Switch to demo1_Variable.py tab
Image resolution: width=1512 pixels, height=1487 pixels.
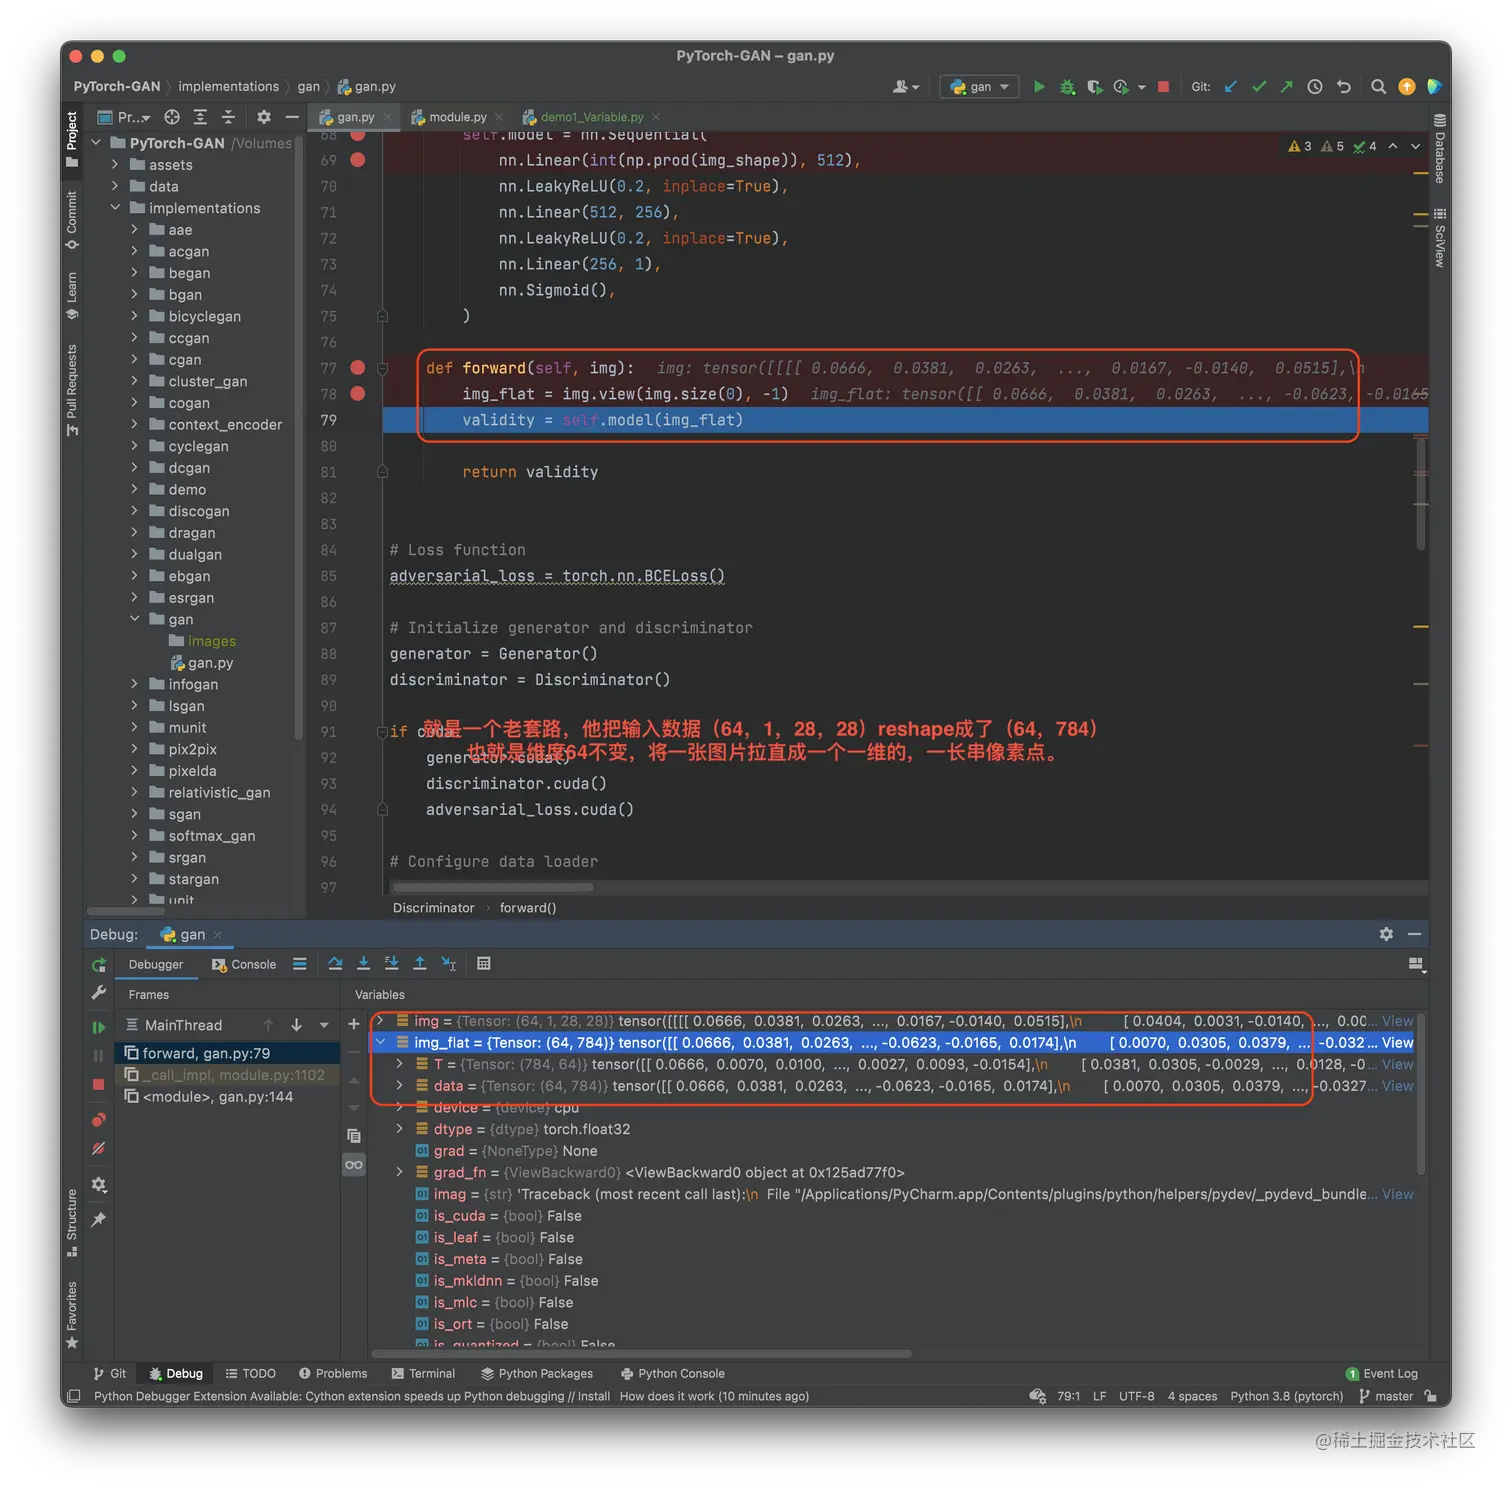592,117
